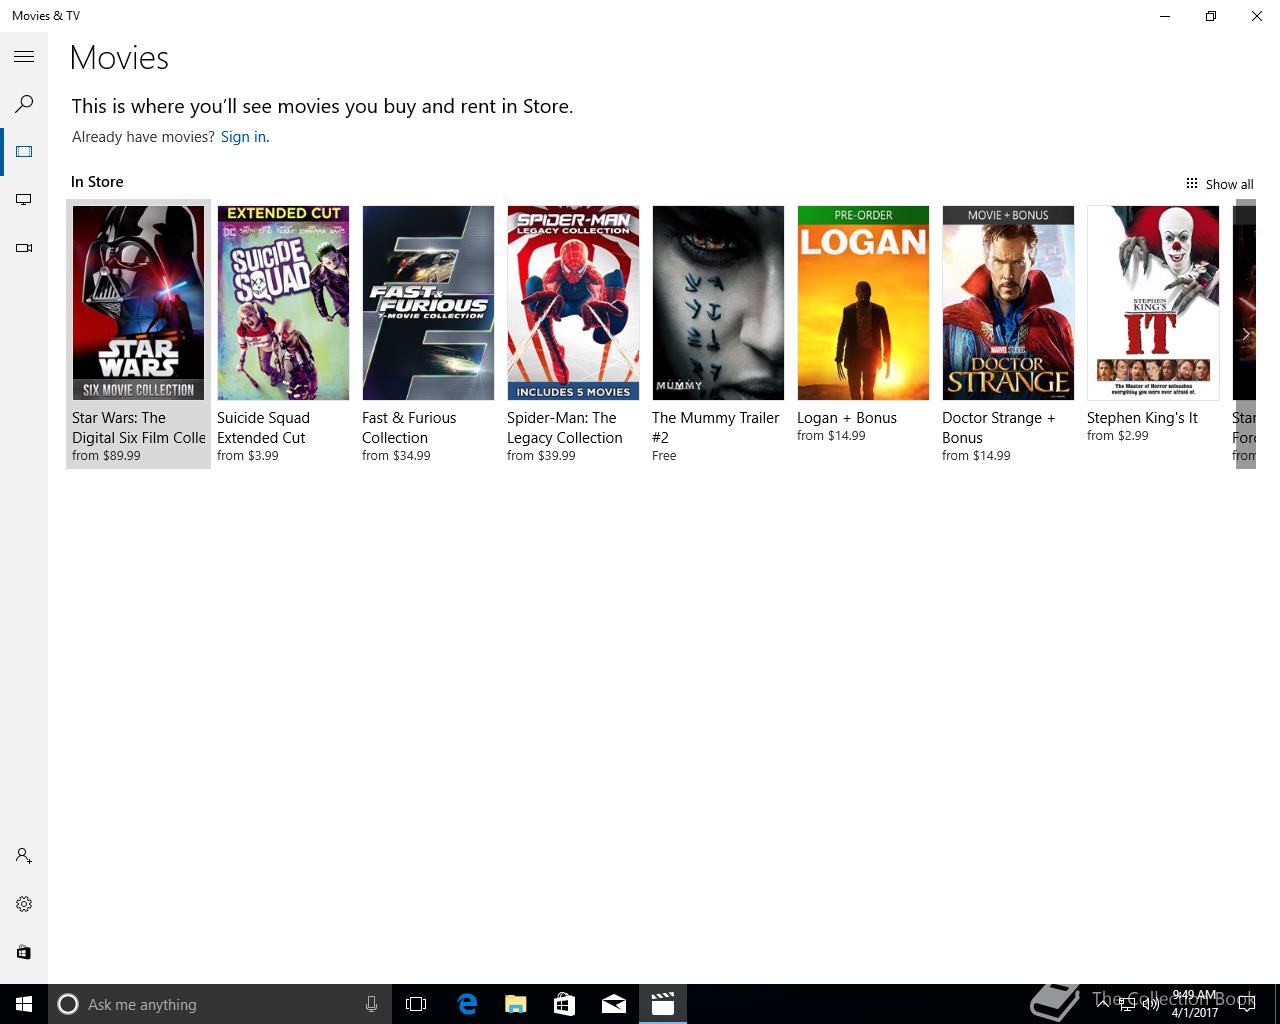Click the In Store section heading
Image resolution: width=1280 pixels, height=1024 pixels.
click(97, 182)
